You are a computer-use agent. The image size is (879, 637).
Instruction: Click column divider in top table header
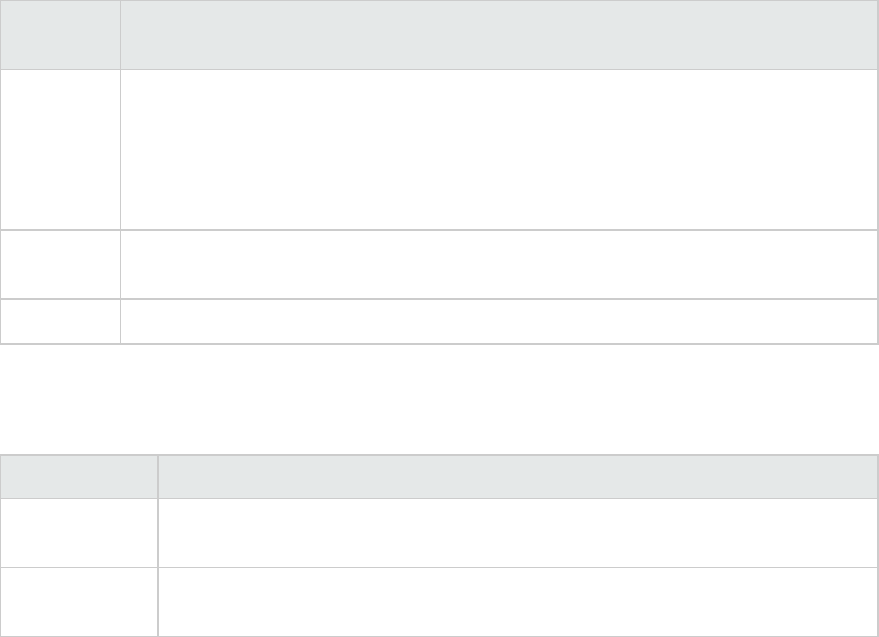(x=120, y=34)
